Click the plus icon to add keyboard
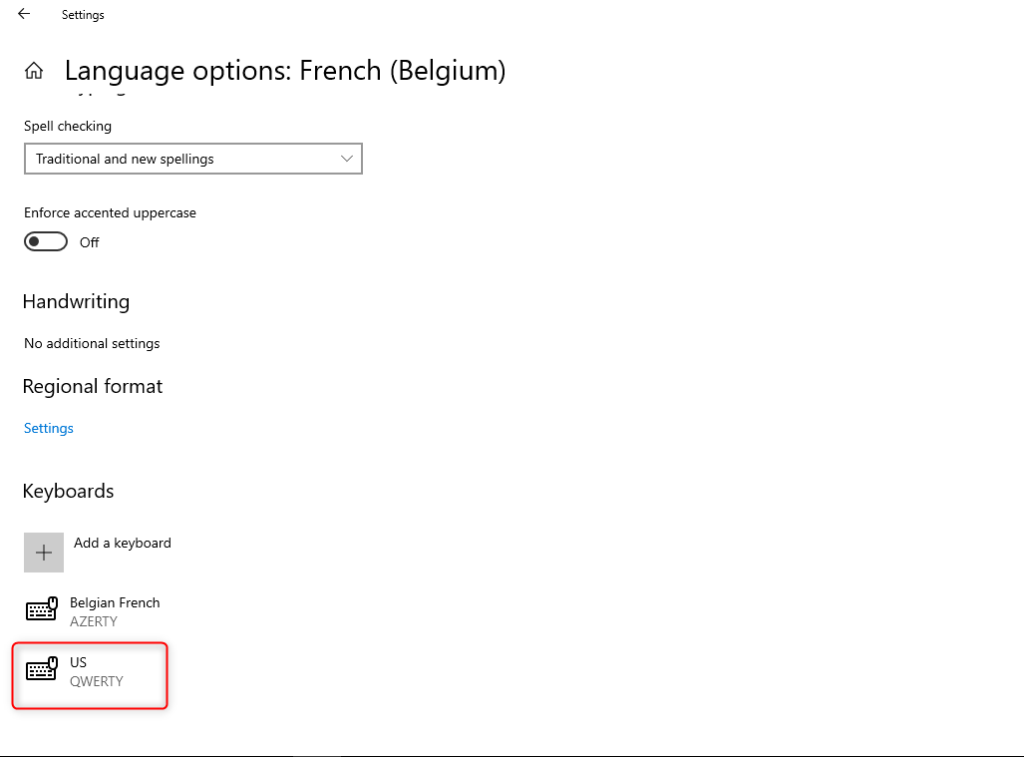 (44, 553)
